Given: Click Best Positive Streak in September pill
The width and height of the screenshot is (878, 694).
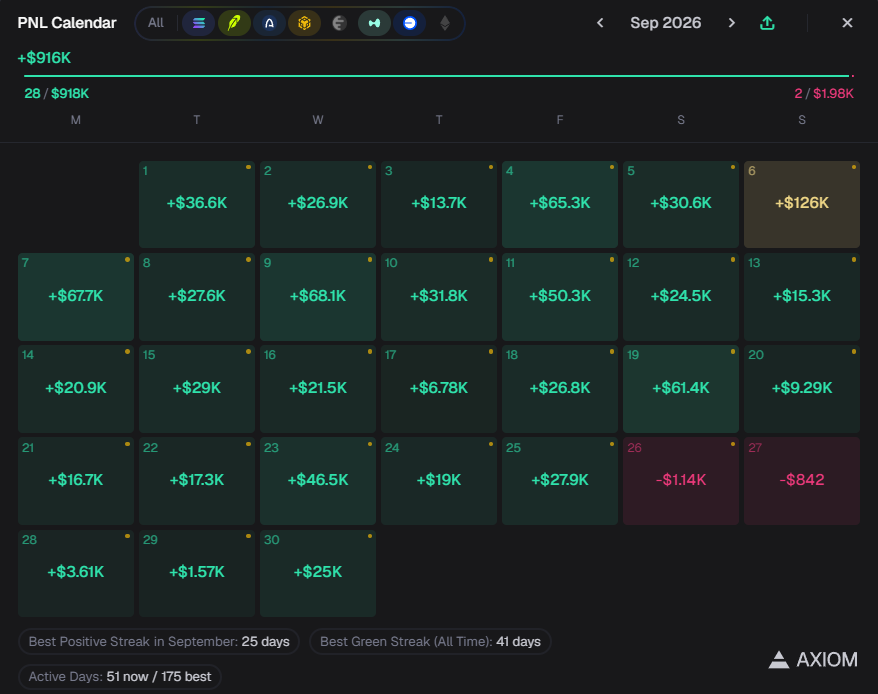Looking at the screenshot, I should 159,641.
